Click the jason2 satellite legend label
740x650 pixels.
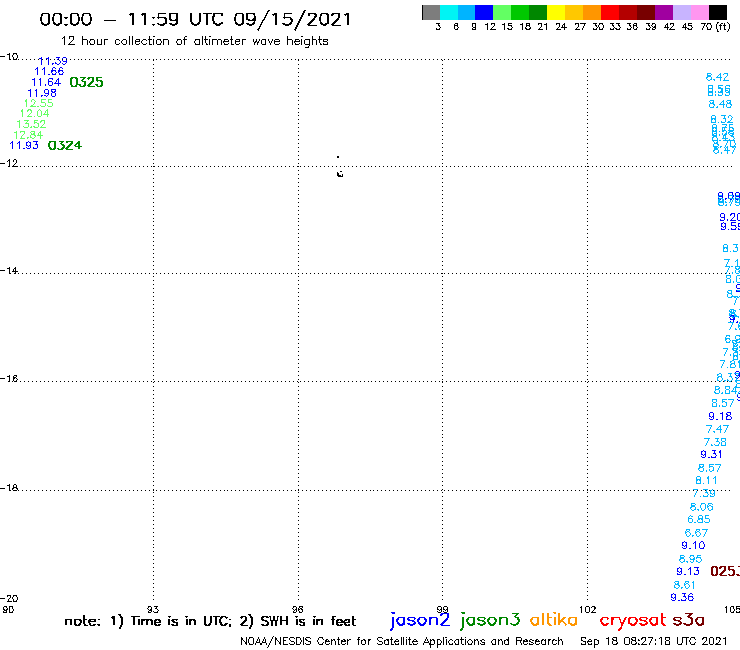pos(420,620)
